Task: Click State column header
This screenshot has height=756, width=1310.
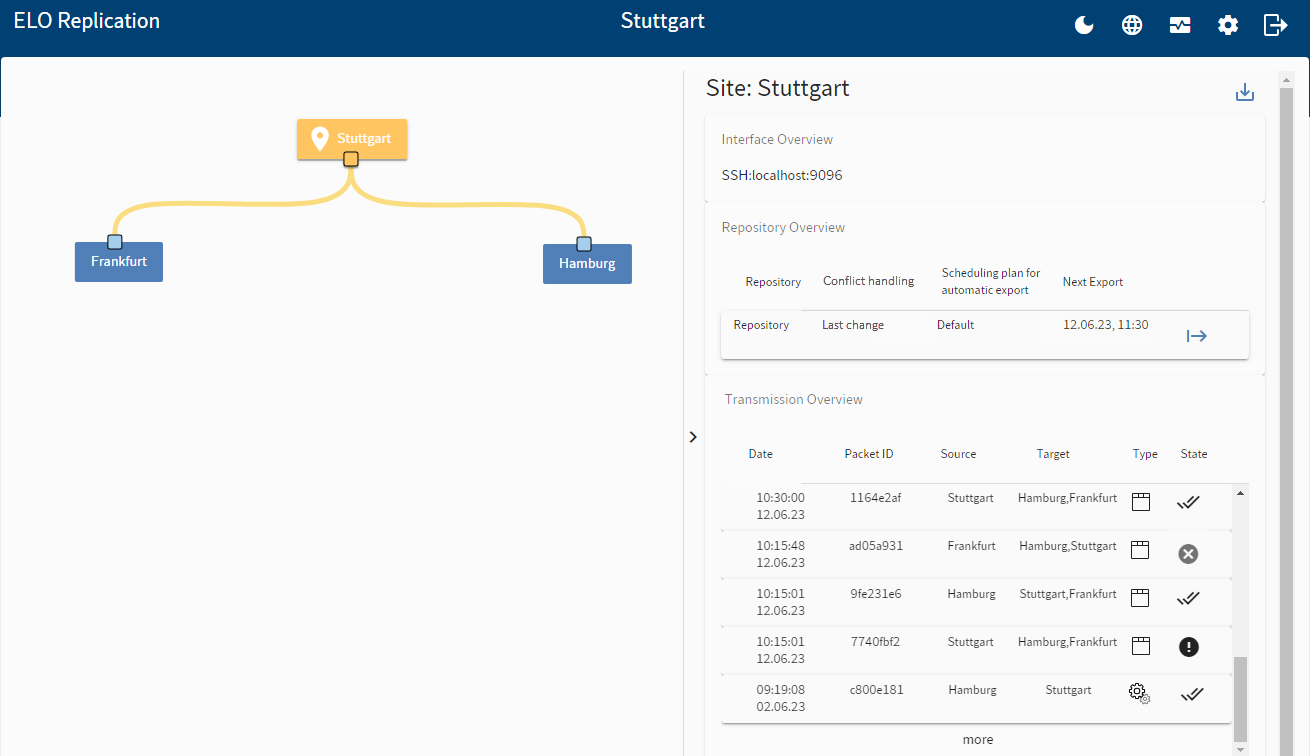Action: pyautogui.click(x=1194, y=454)
